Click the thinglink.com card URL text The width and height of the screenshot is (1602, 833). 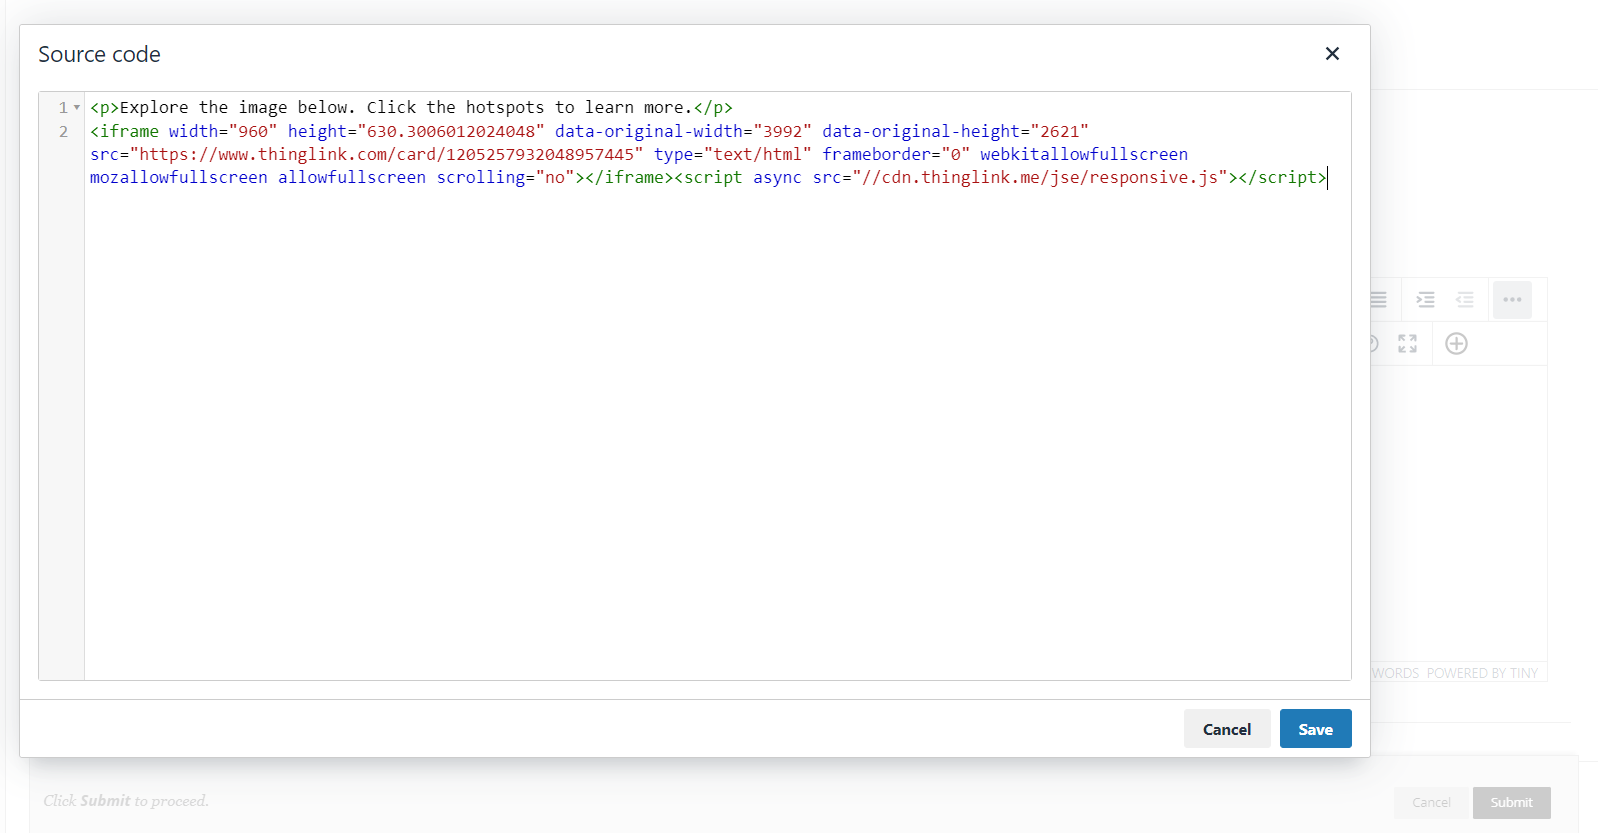(x=387, y=154)
